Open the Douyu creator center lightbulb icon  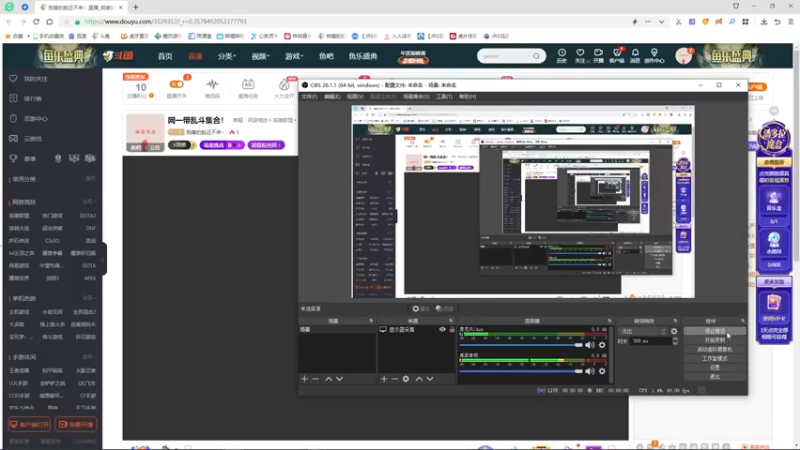[654, 56]
